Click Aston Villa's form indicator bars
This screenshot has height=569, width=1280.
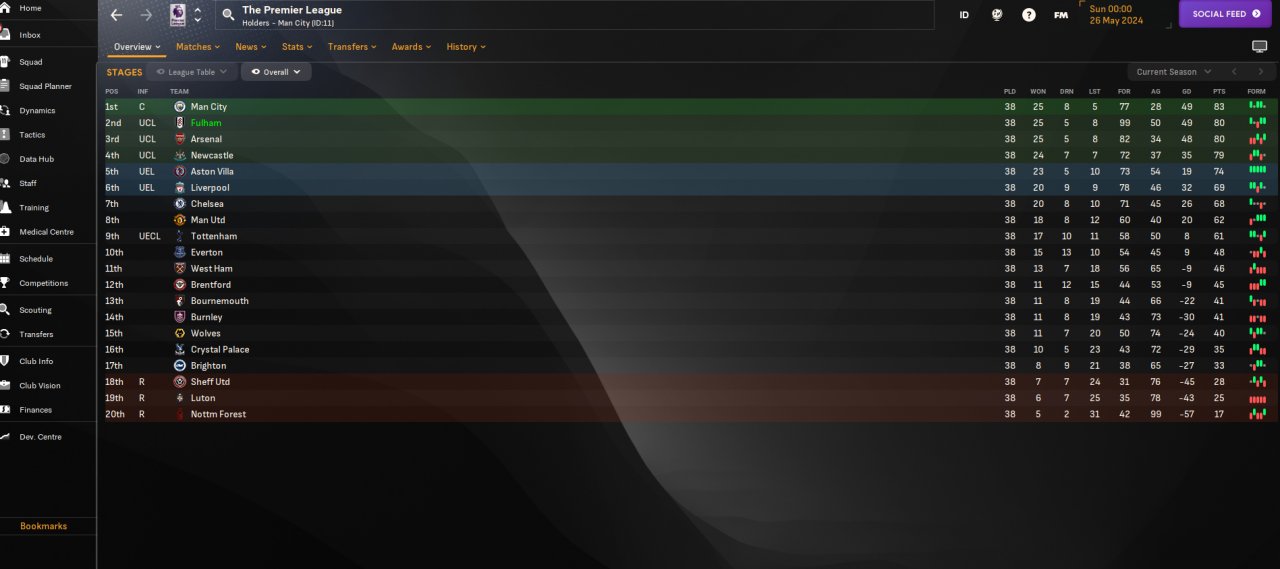1257,171
